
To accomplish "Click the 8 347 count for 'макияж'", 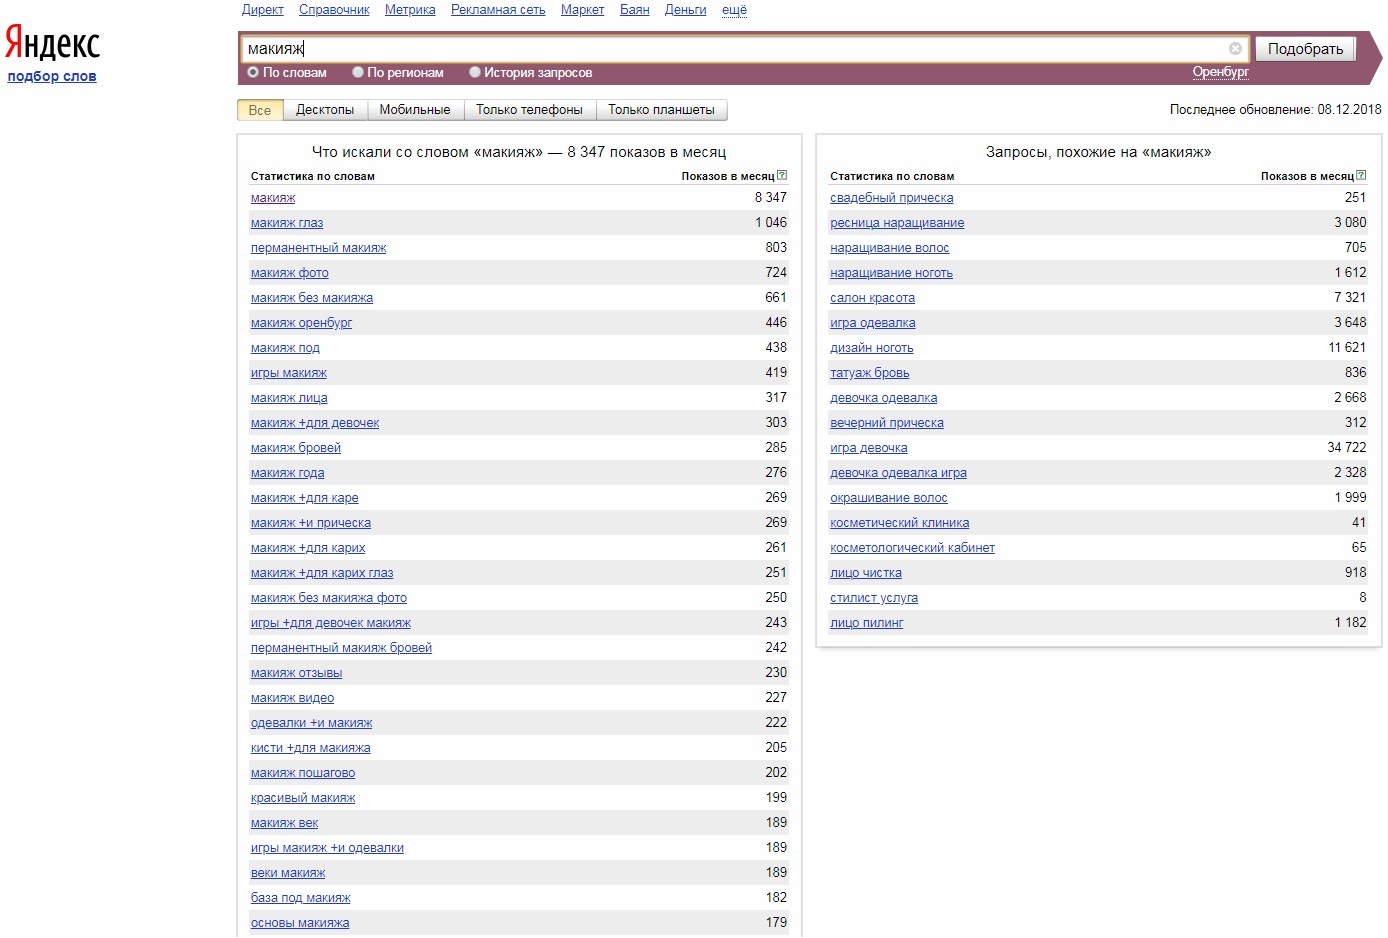I will click(x=770, y=198).
